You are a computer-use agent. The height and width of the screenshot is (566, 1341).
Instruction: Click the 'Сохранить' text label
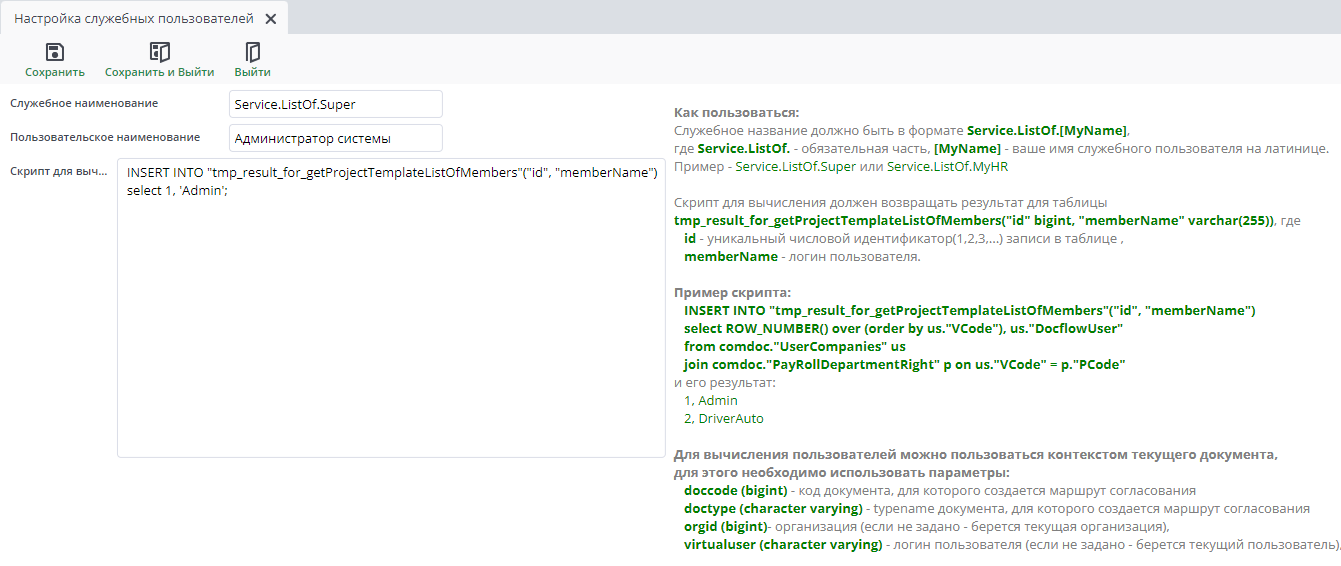pos(55,72)
